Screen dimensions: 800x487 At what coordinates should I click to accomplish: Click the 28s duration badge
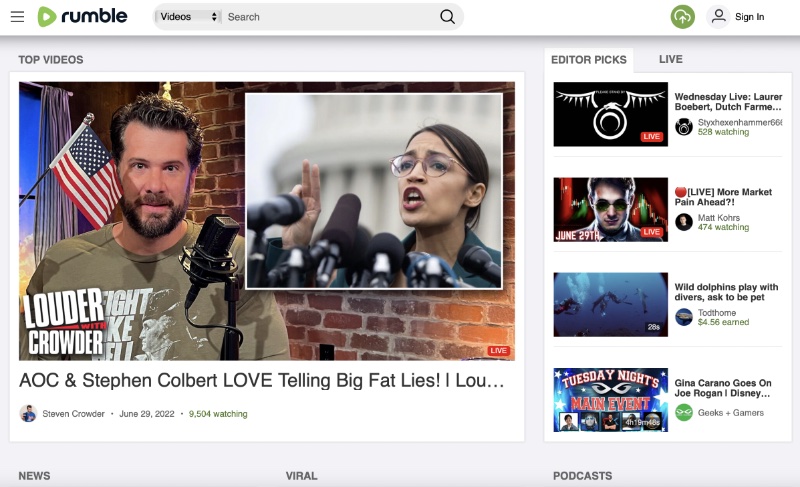coord(654,327)
